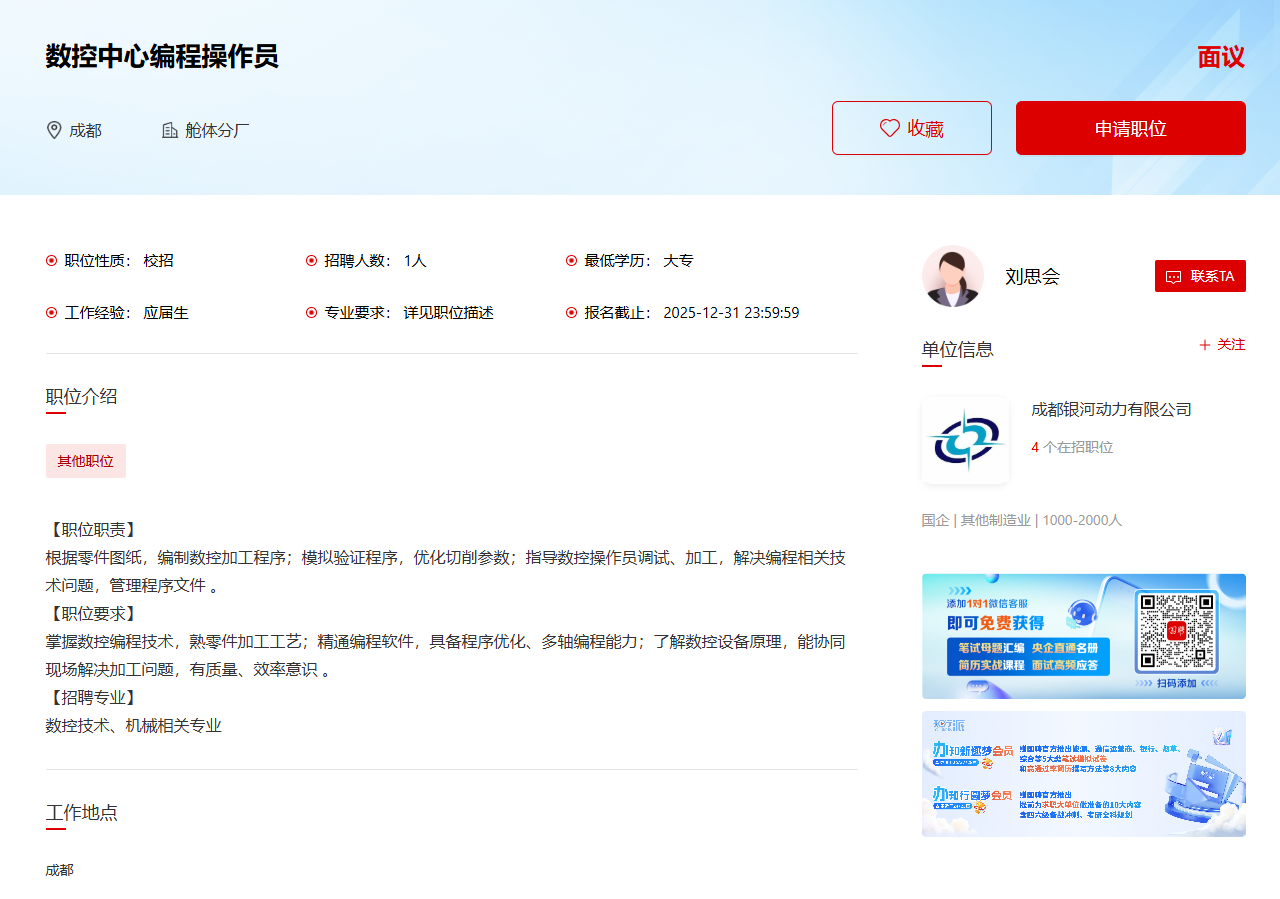This screenshot has width=1280, height=899.
Task: Open the 成都银河动力有限公司 company logo
Action: coord(965,440)
